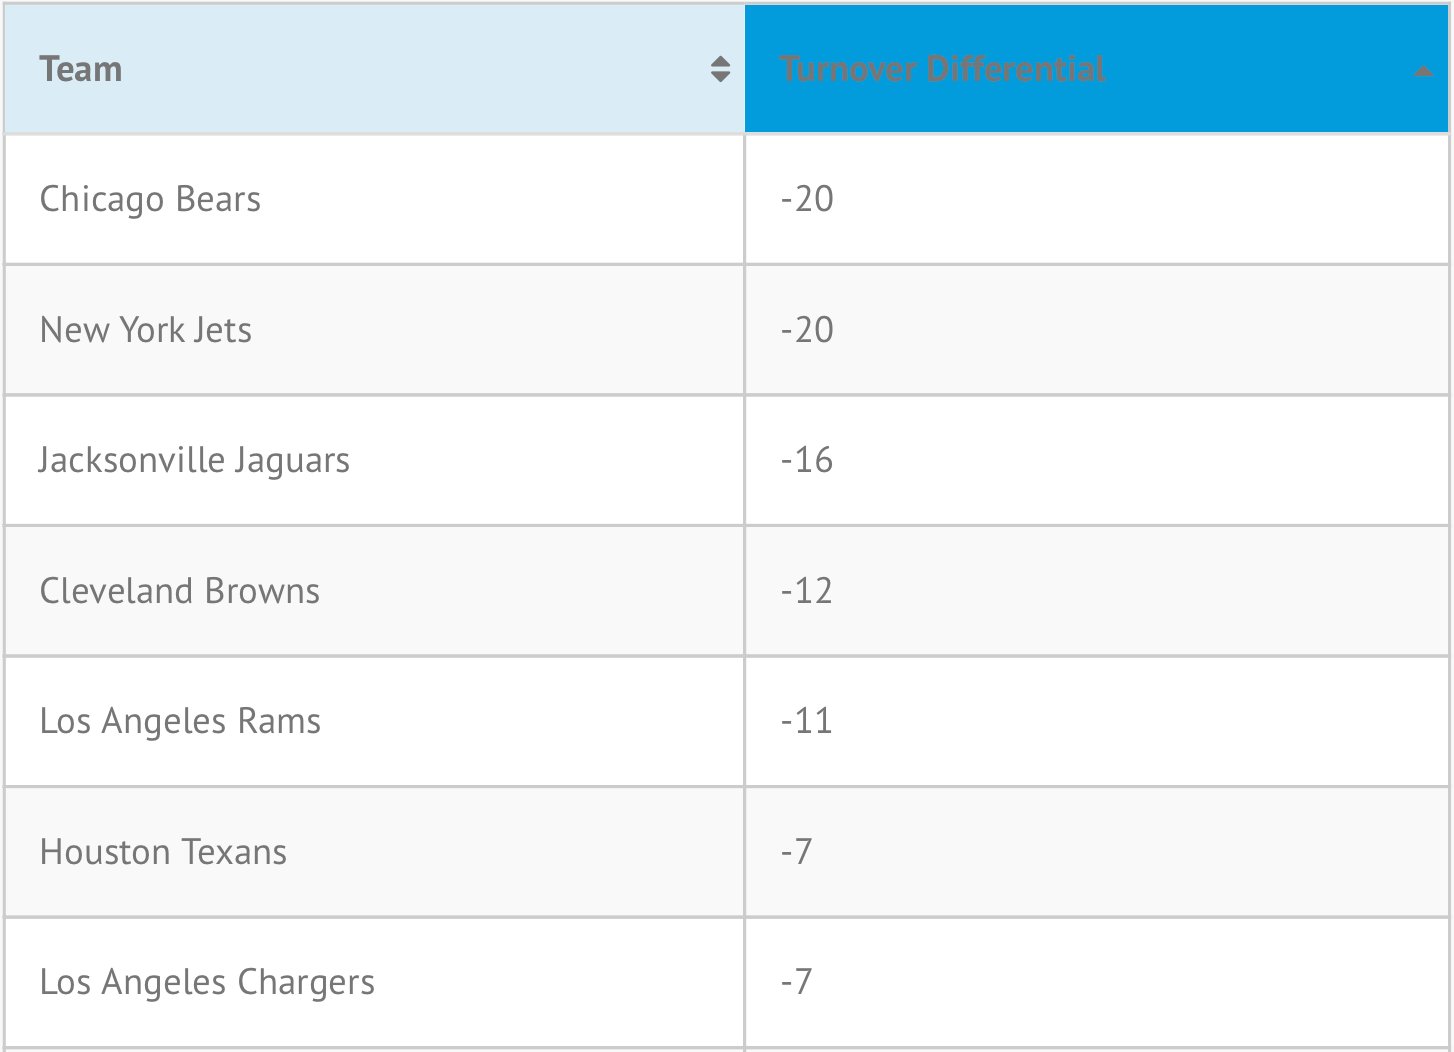The image size is (1454, 1052).
Task: Select the Chicago Bears team cell
Action: coord(150,199)
